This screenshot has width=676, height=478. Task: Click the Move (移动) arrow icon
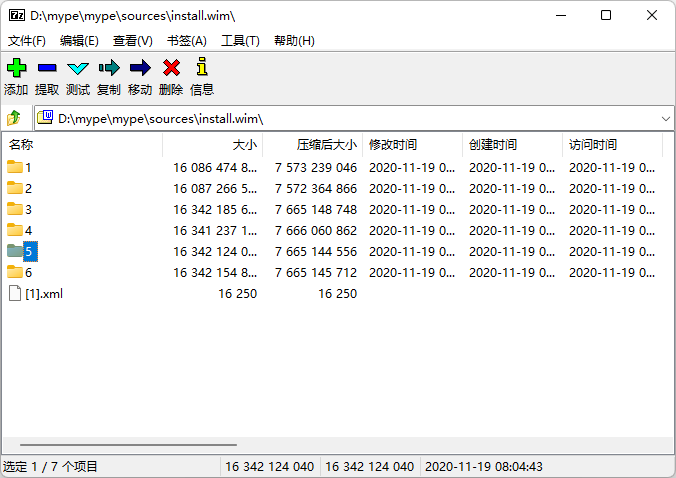[x=140, y=68]
